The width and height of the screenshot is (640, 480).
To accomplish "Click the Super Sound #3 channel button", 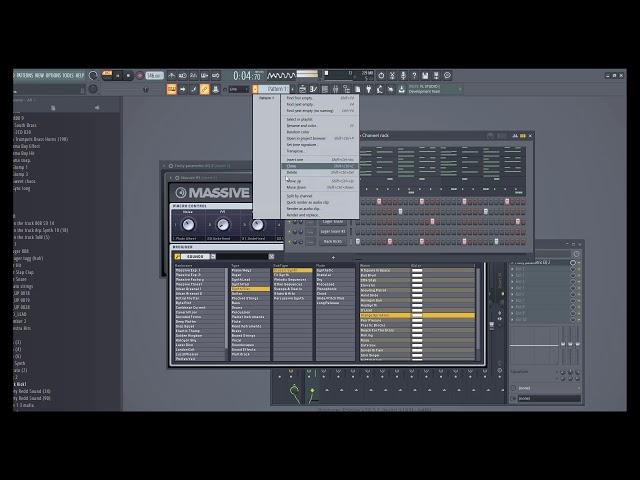I will [x=332, y=231].
